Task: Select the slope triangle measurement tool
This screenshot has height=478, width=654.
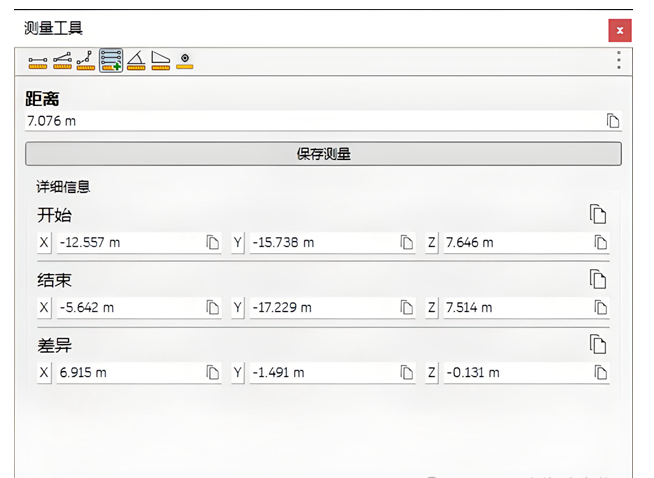Action: [x=160, y=62]
